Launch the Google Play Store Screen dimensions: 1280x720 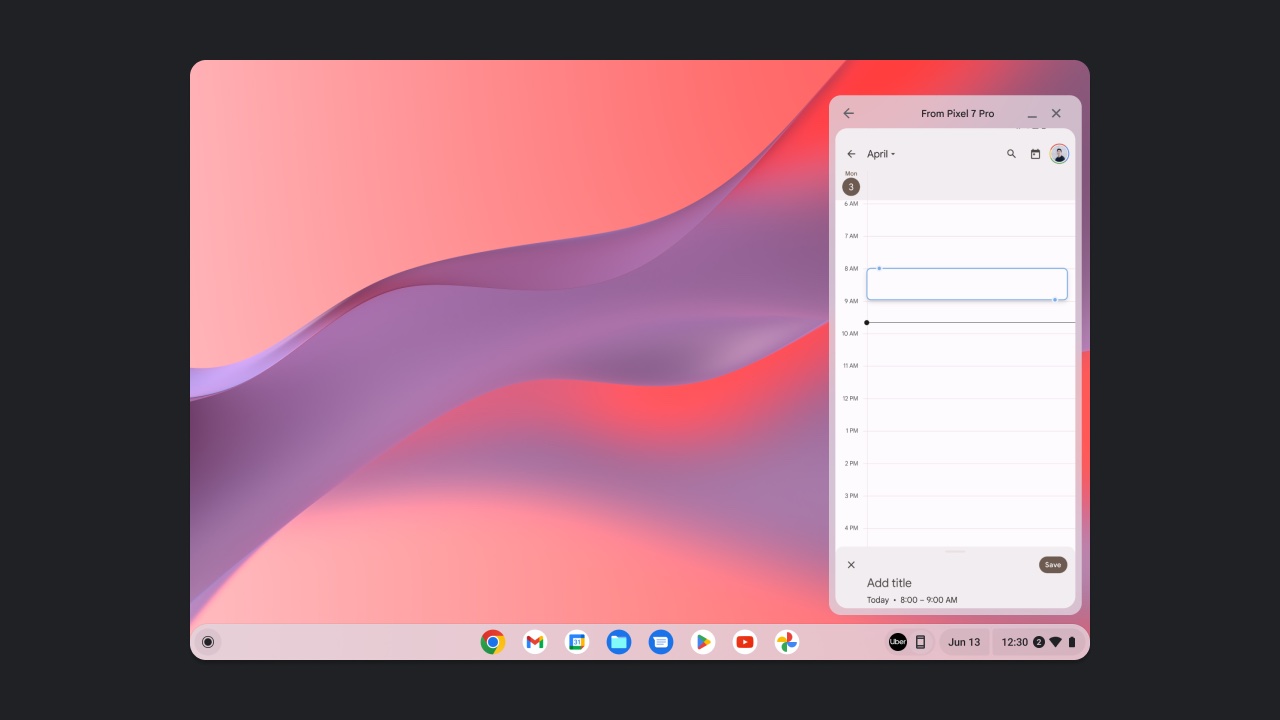click(x=703, y=642)
